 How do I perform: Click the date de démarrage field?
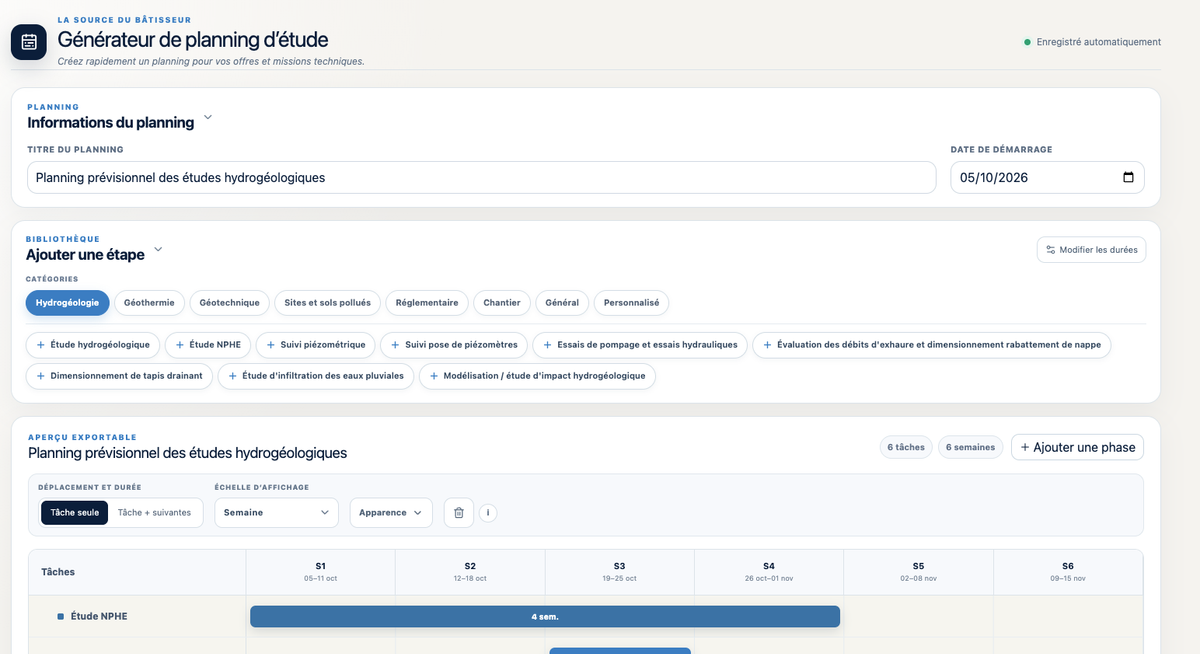click(1047, 177)
